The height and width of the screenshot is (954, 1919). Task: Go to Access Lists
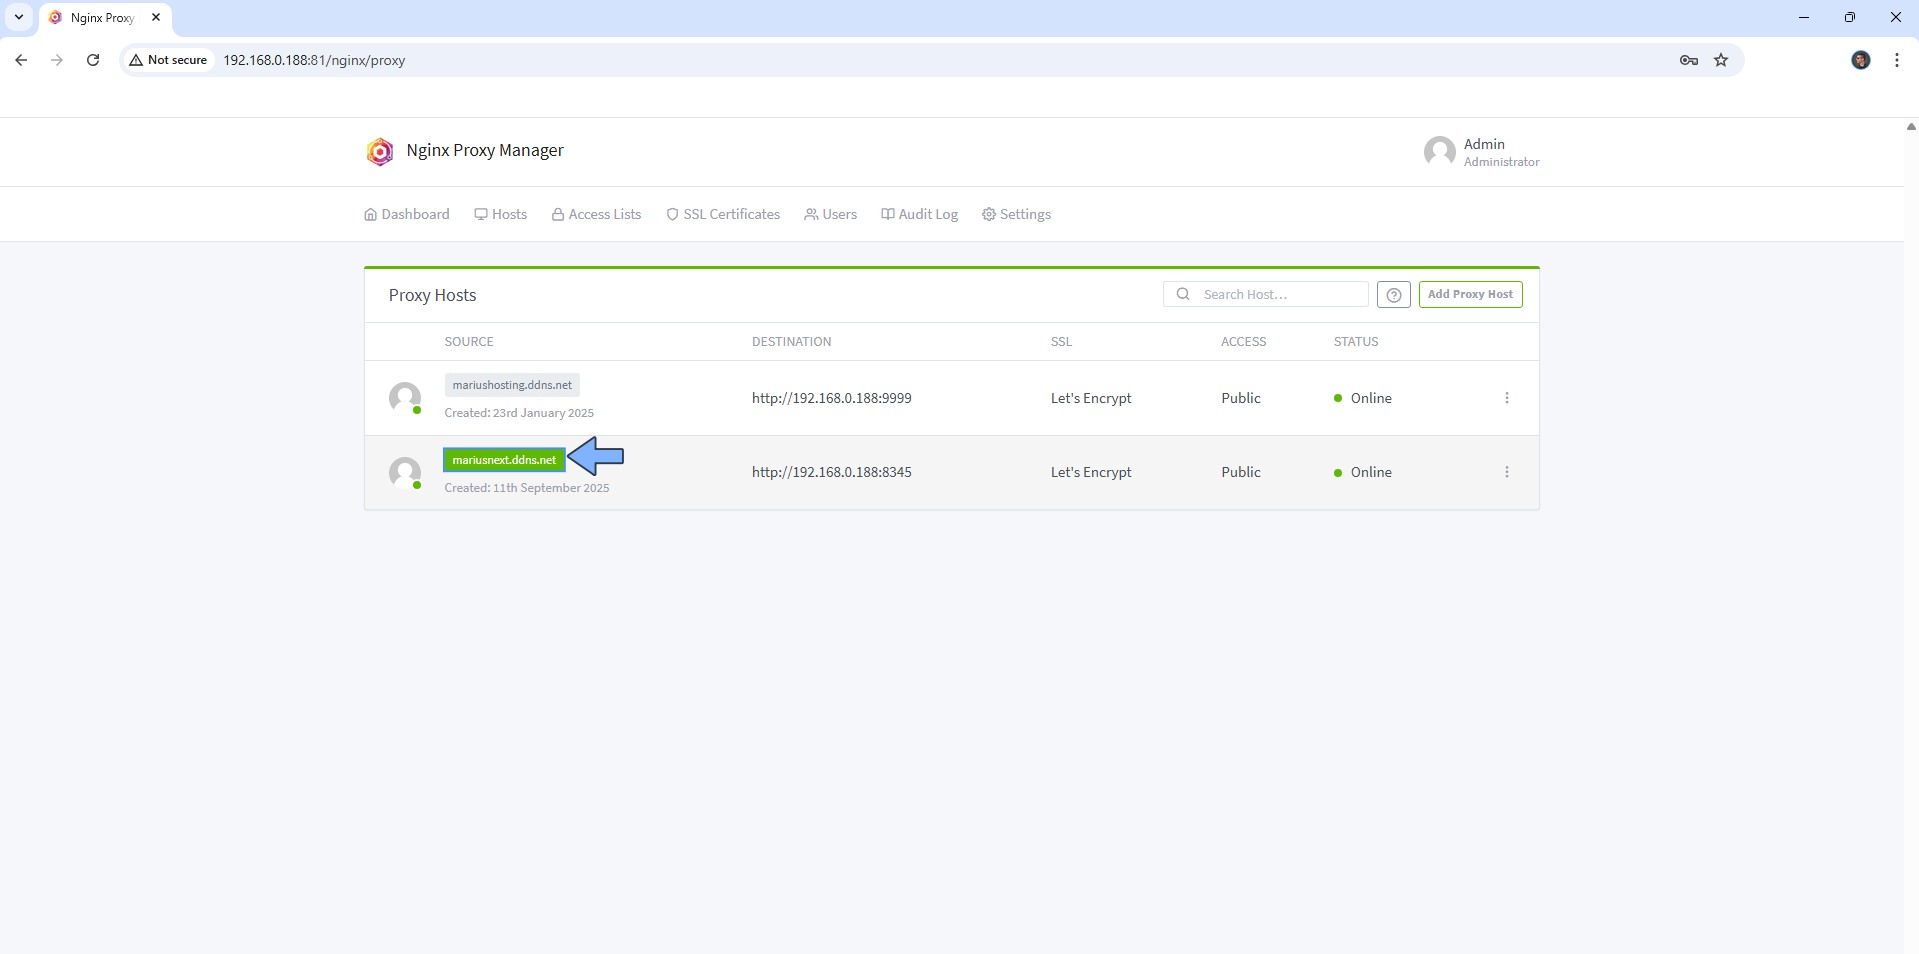(597, 214)
